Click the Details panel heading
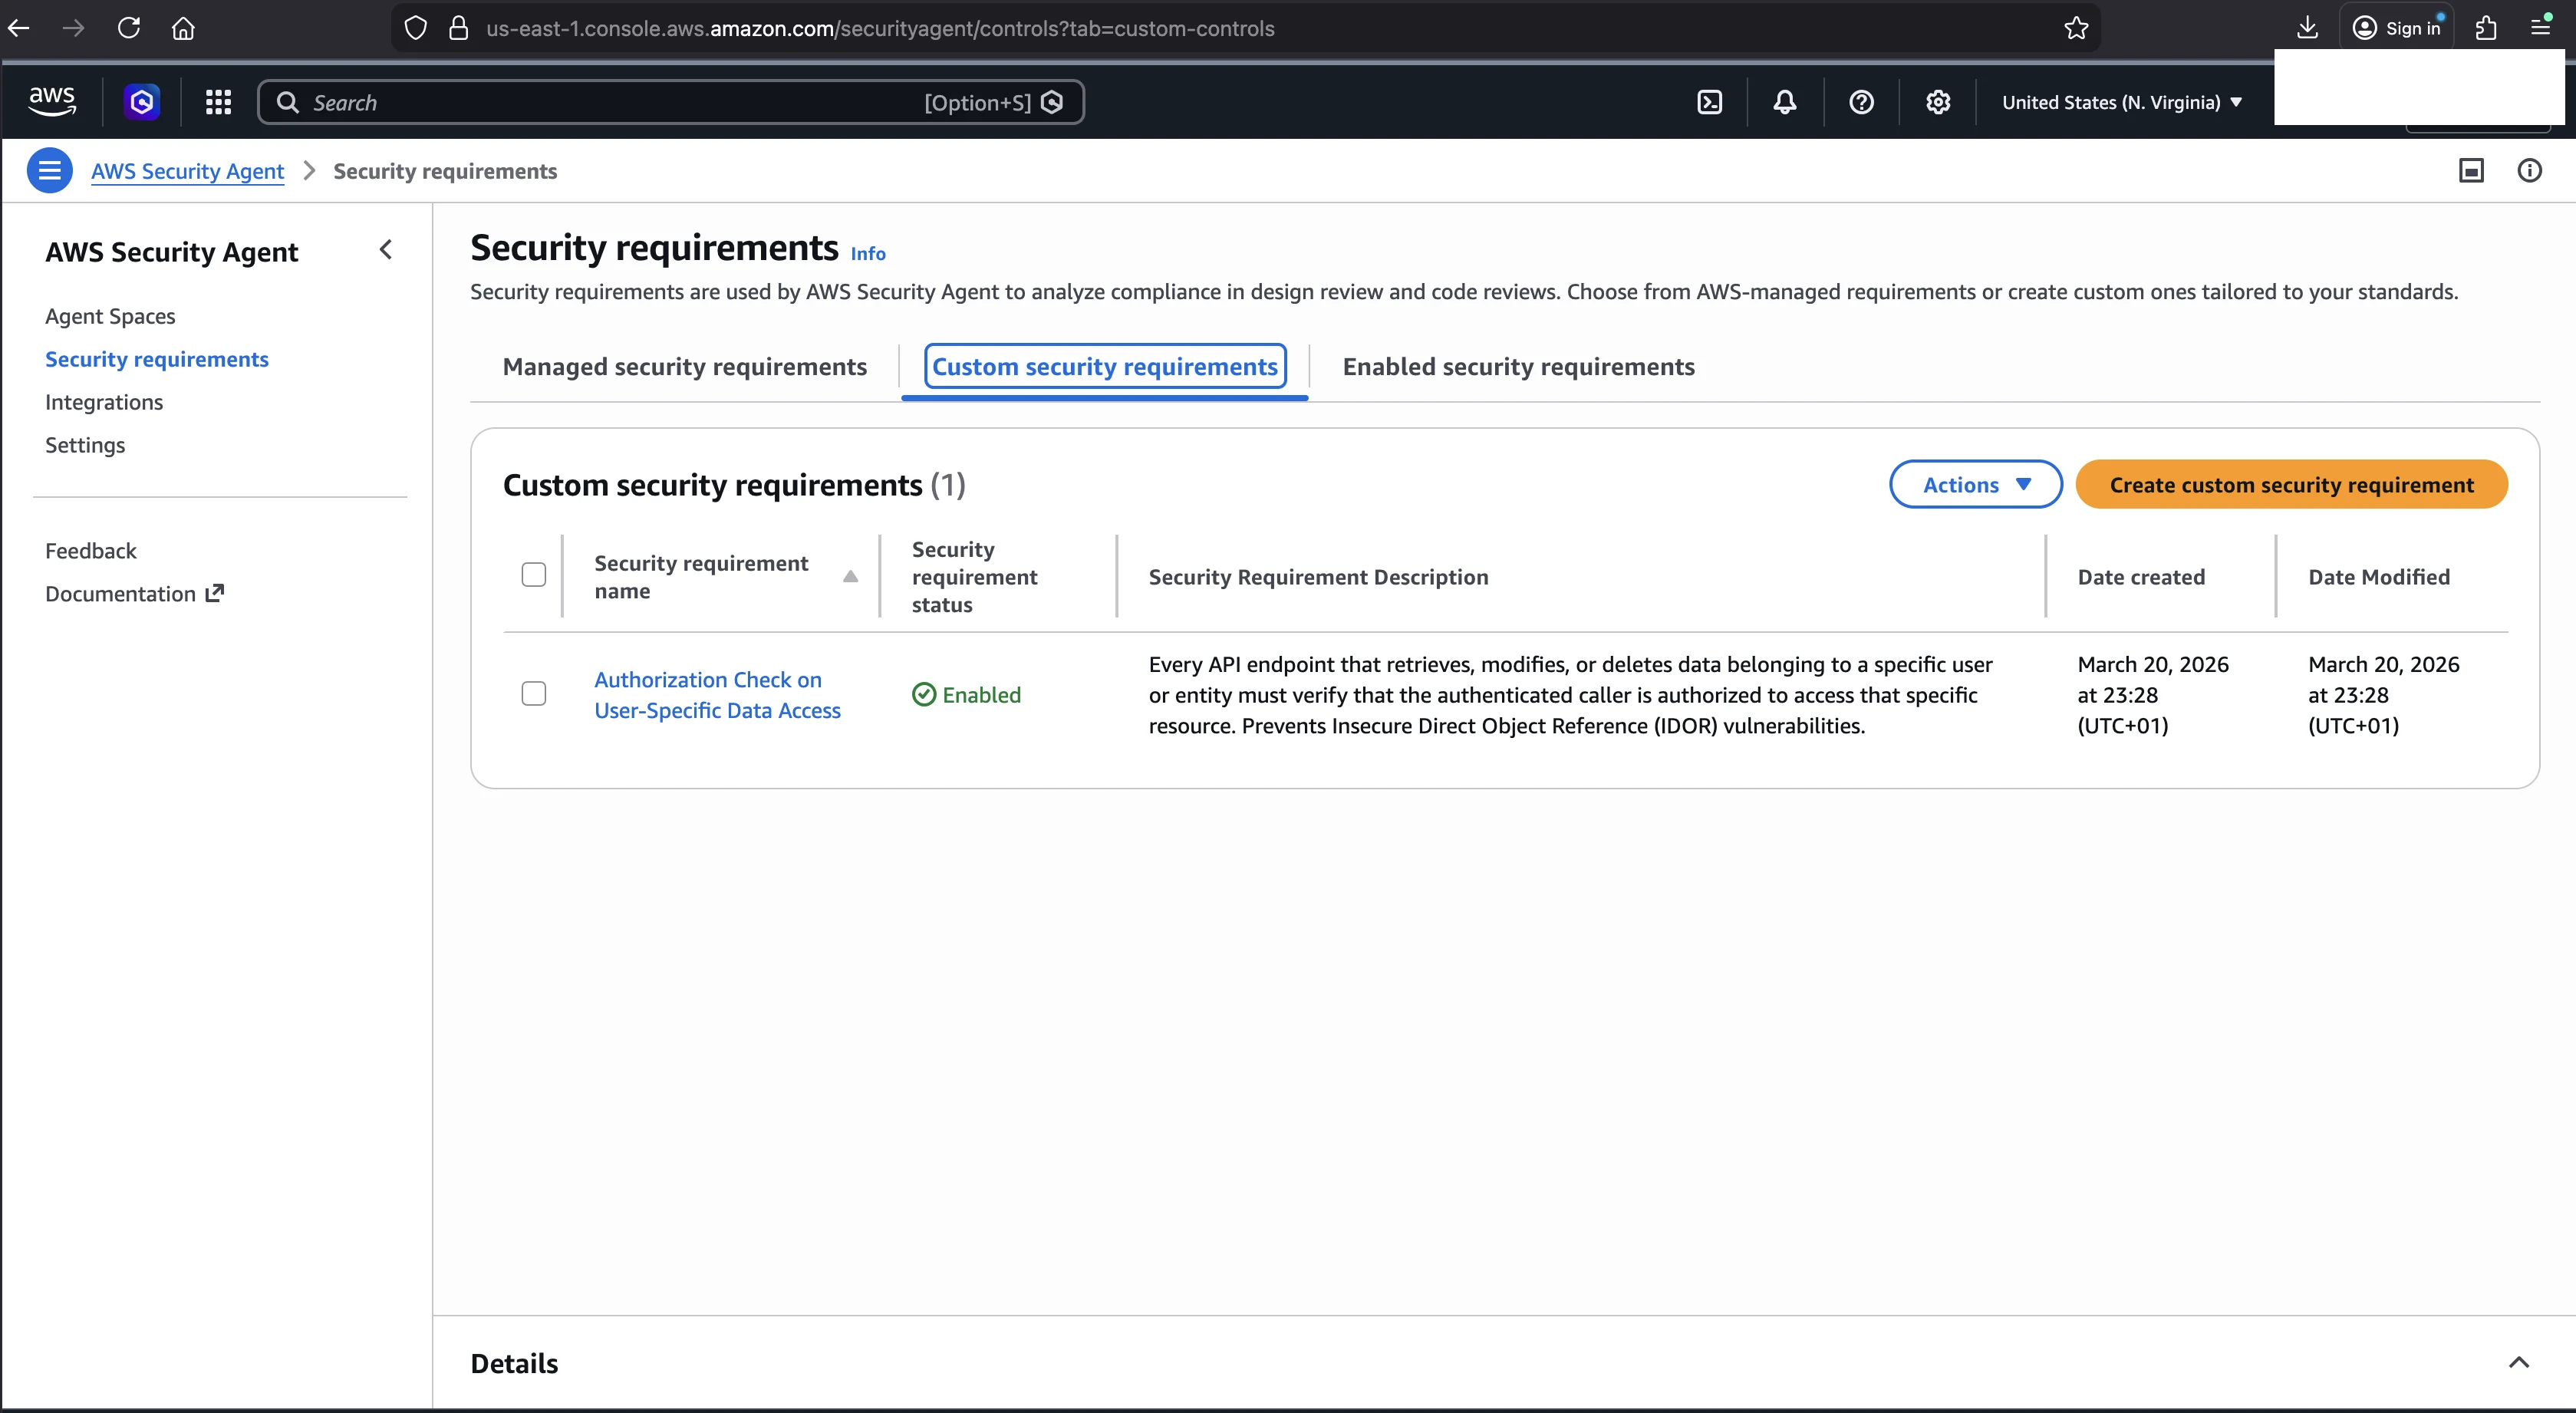This screenshot has height=1413, width=2576. pos(514,1363)
